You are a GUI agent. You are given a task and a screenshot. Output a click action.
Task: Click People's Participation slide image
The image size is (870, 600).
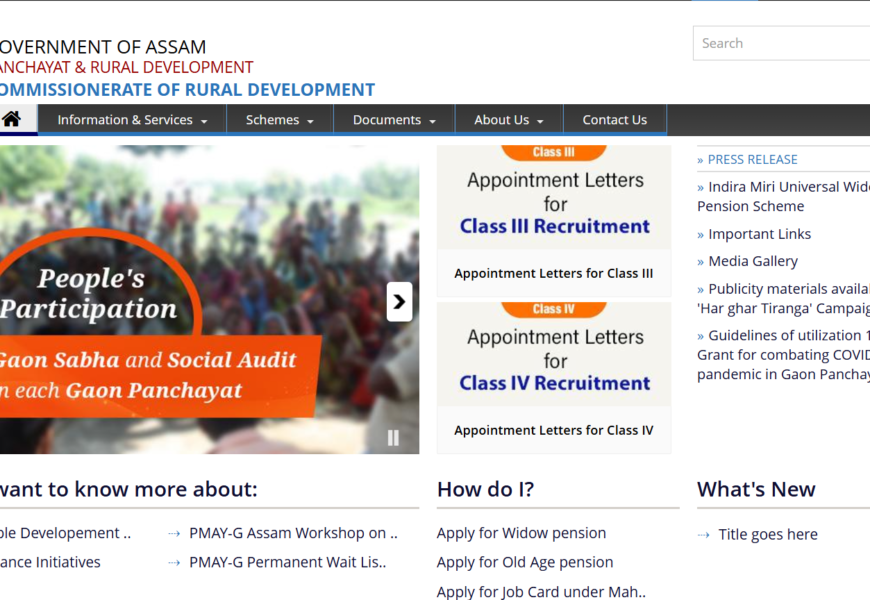[x=209, y=300]
